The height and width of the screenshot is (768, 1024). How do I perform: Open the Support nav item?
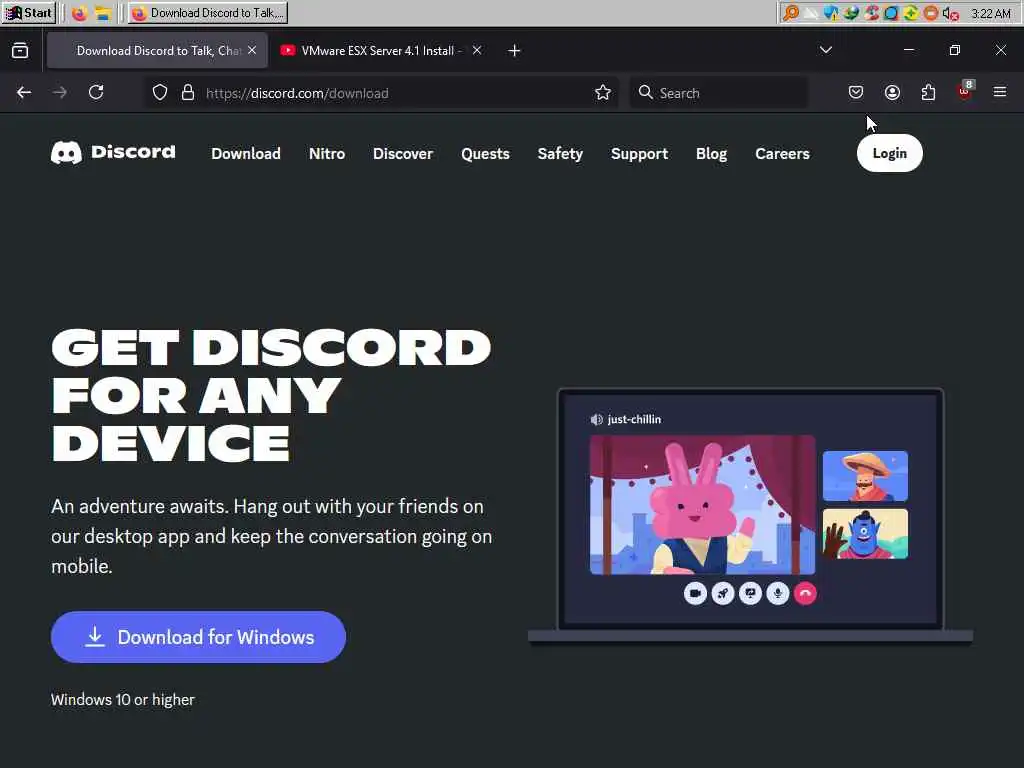click(639, 153)
